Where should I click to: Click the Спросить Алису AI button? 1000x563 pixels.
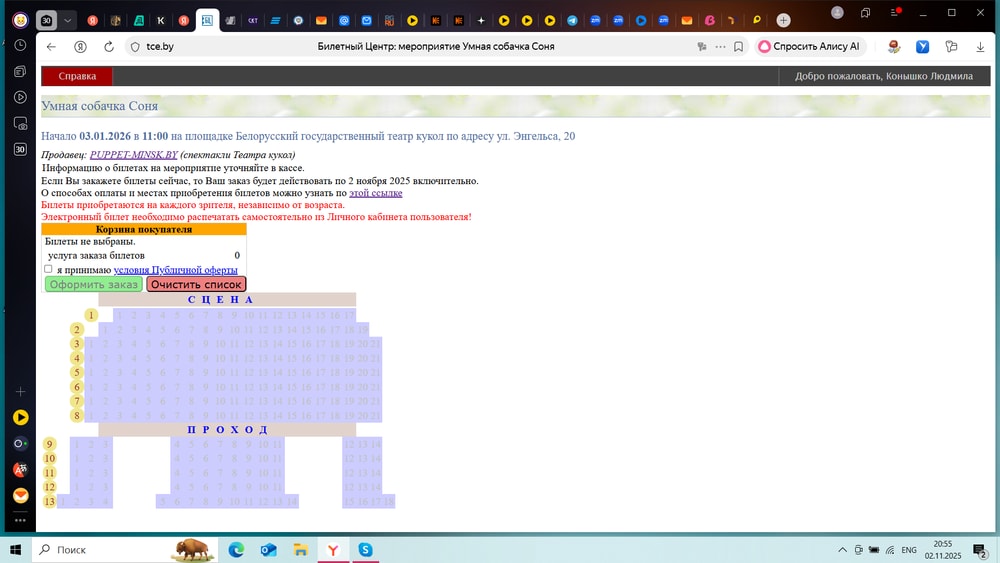click(x=808, y=47)
